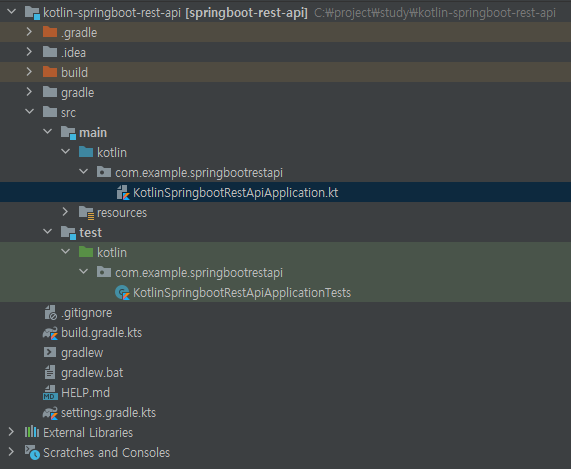This screenshot has width=571, height=469.
Task: Click the orange build folder icon
Action: [x=50, y=72]
